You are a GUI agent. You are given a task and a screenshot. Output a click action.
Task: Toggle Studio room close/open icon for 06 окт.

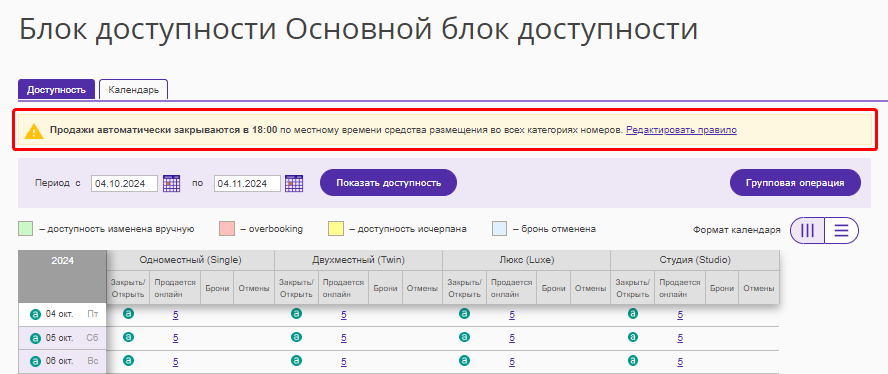point(633,360)
